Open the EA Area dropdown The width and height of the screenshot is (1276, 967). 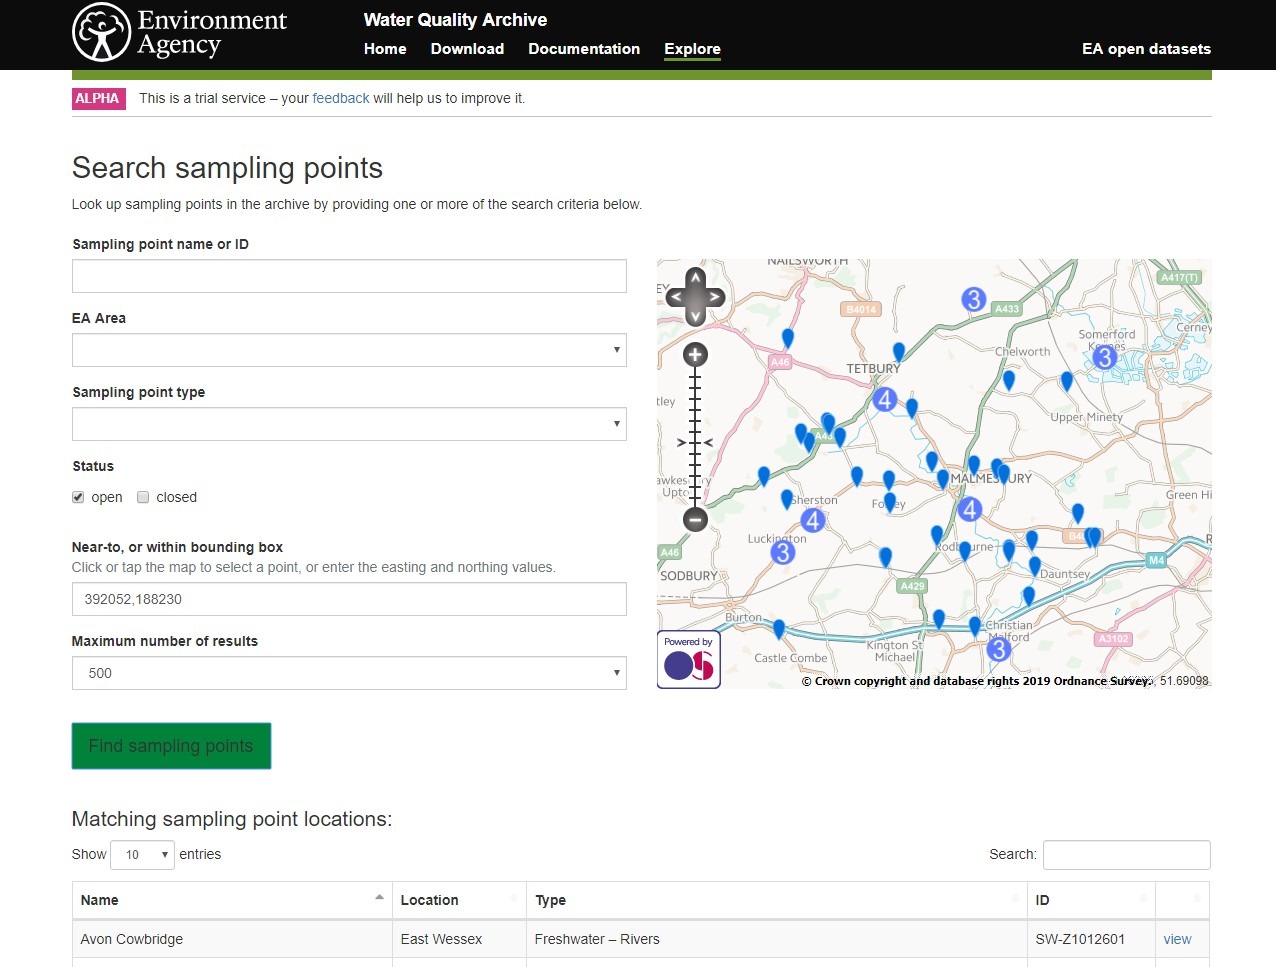tap(349, 350)
